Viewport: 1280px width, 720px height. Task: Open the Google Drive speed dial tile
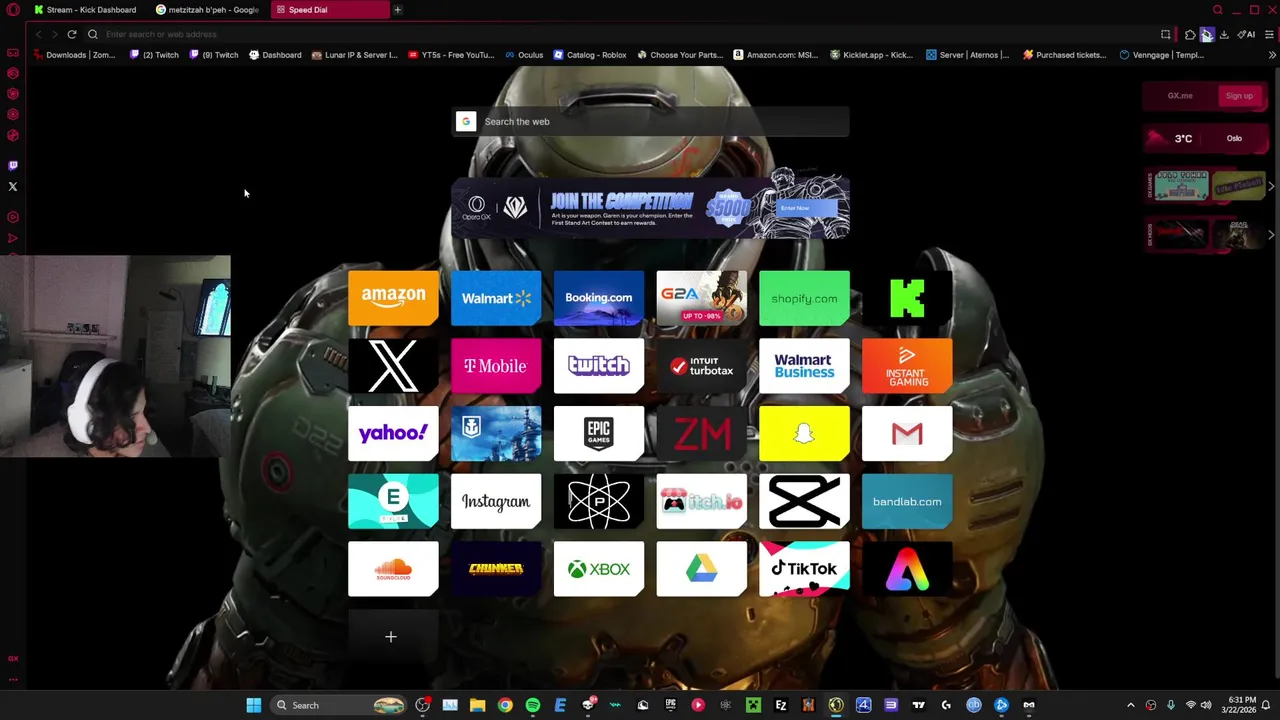[702, 569]
